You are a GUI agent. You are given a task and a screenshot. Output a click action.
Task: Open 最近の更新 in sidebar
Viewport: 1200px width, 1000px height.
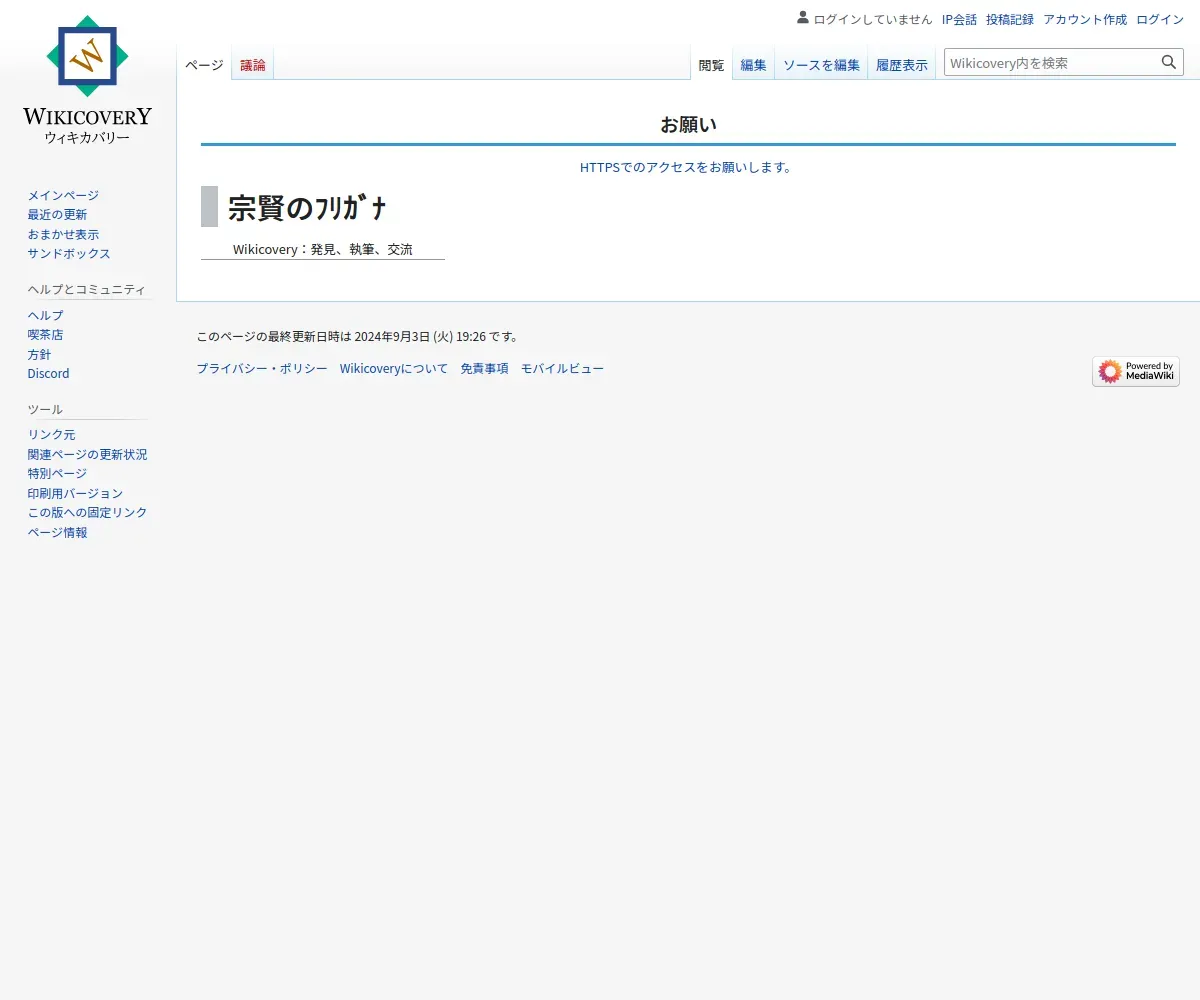click(x=57, y=214)
